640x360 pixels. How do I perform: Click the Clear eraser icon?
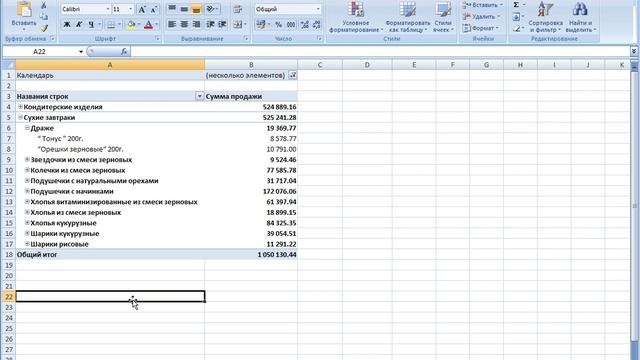[x=516, y=28]
